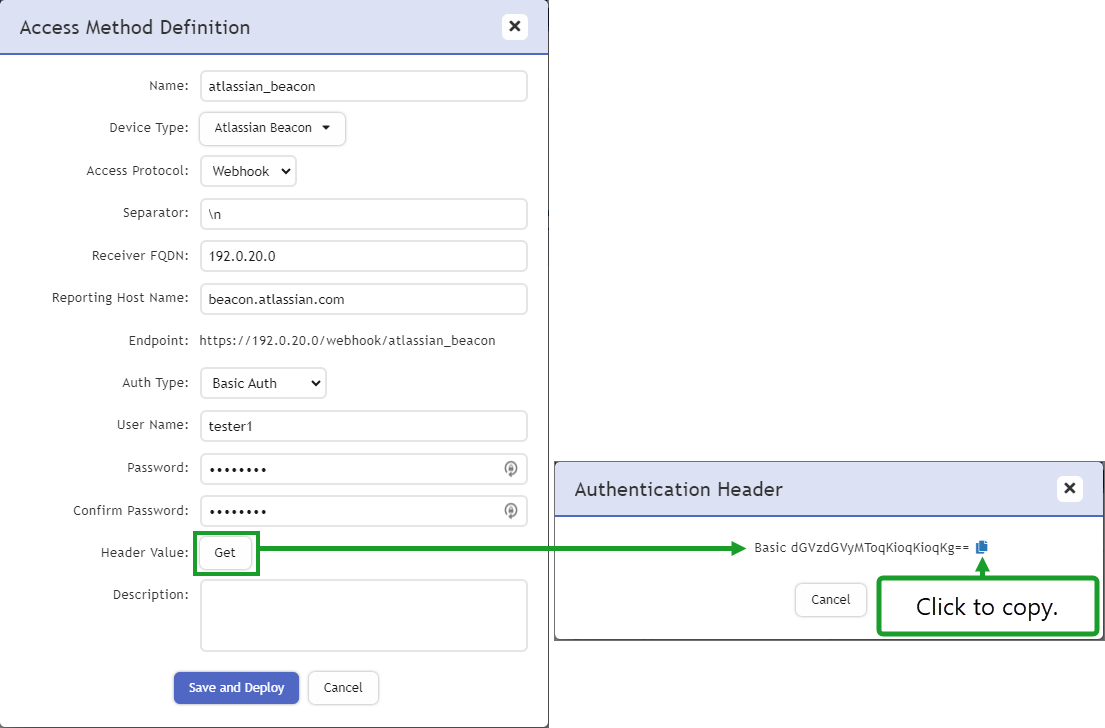Cancel the Access Method Definition form

[343, 688]
